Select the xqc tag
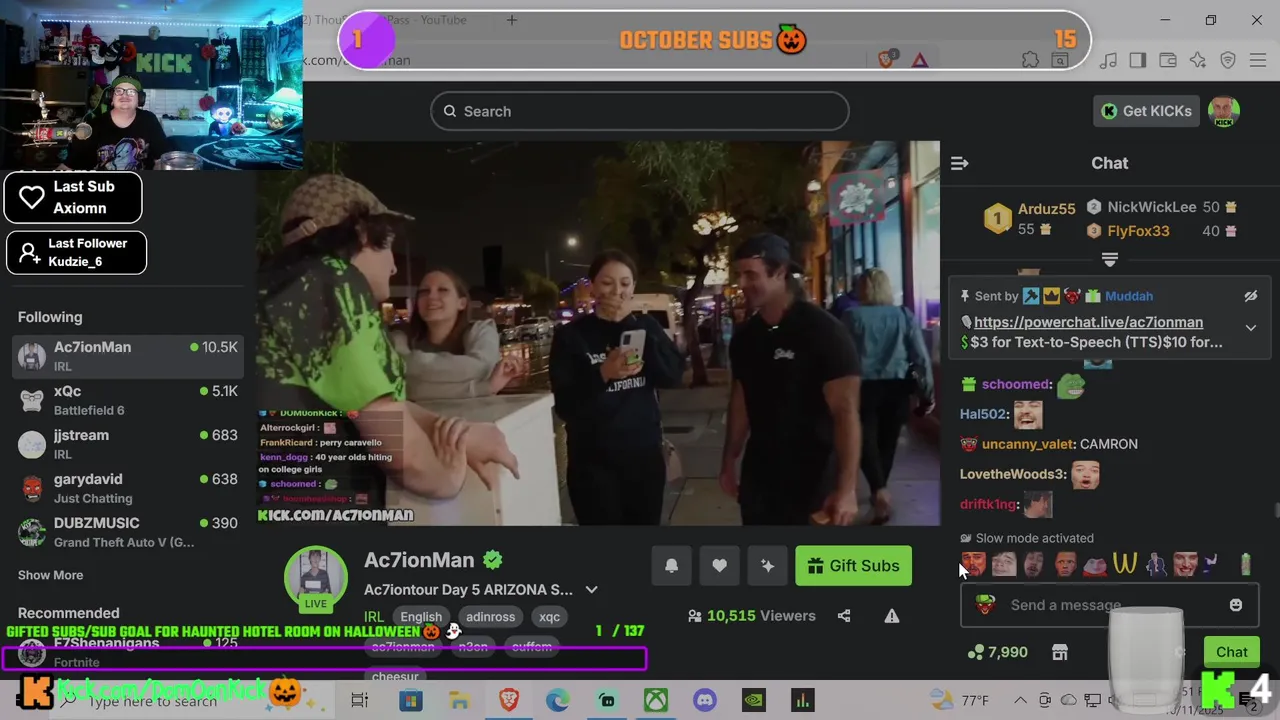Screen dimensions: 1280x720 [x=550, y=617]
